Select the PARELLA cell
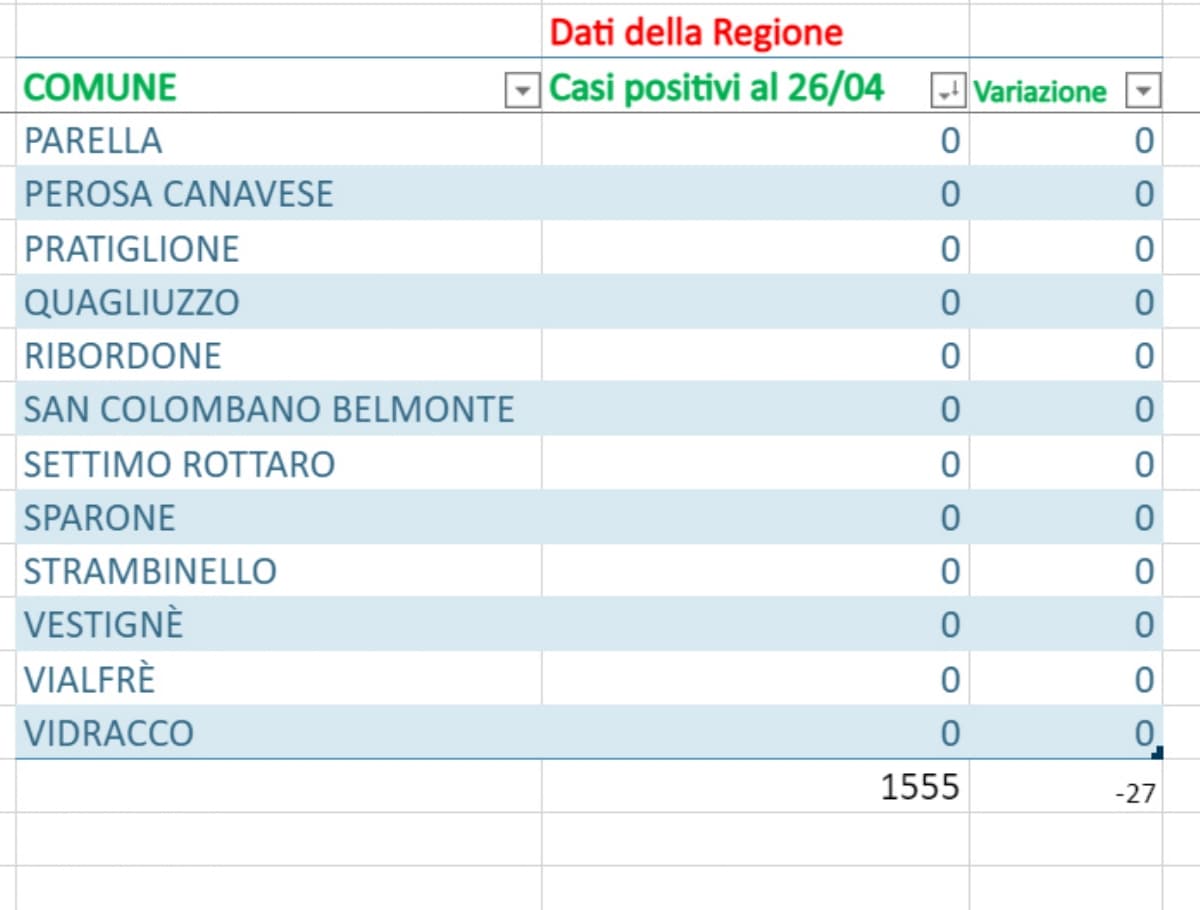Screen dimensions: 1200x910 tap(93, 140)
